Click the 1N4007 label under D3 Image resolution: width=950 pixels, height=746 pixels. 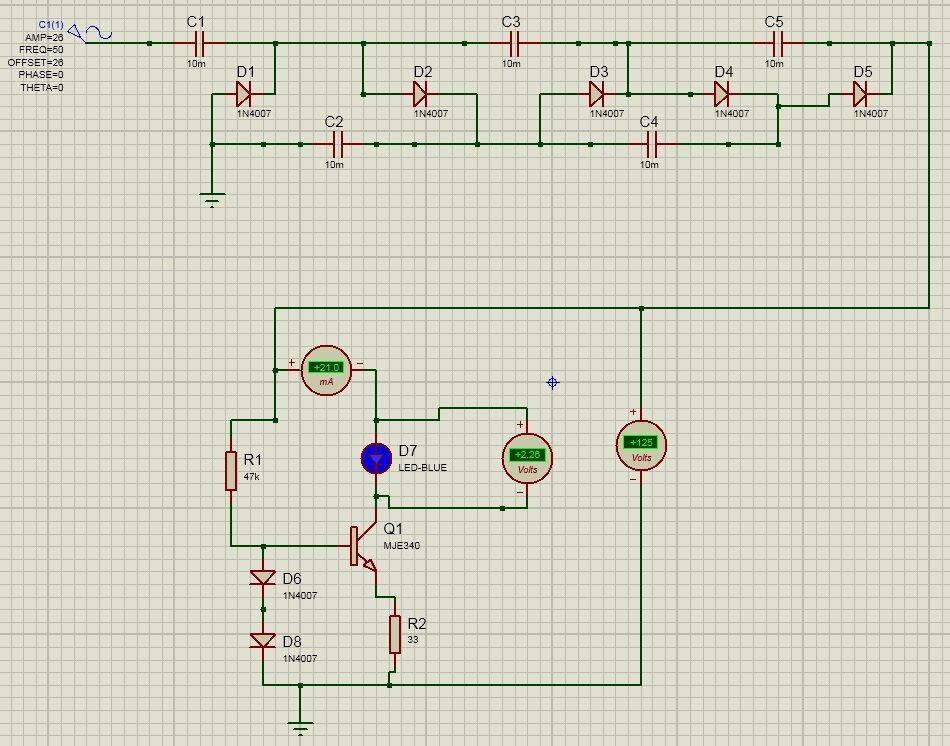click(x=606, y=113)
